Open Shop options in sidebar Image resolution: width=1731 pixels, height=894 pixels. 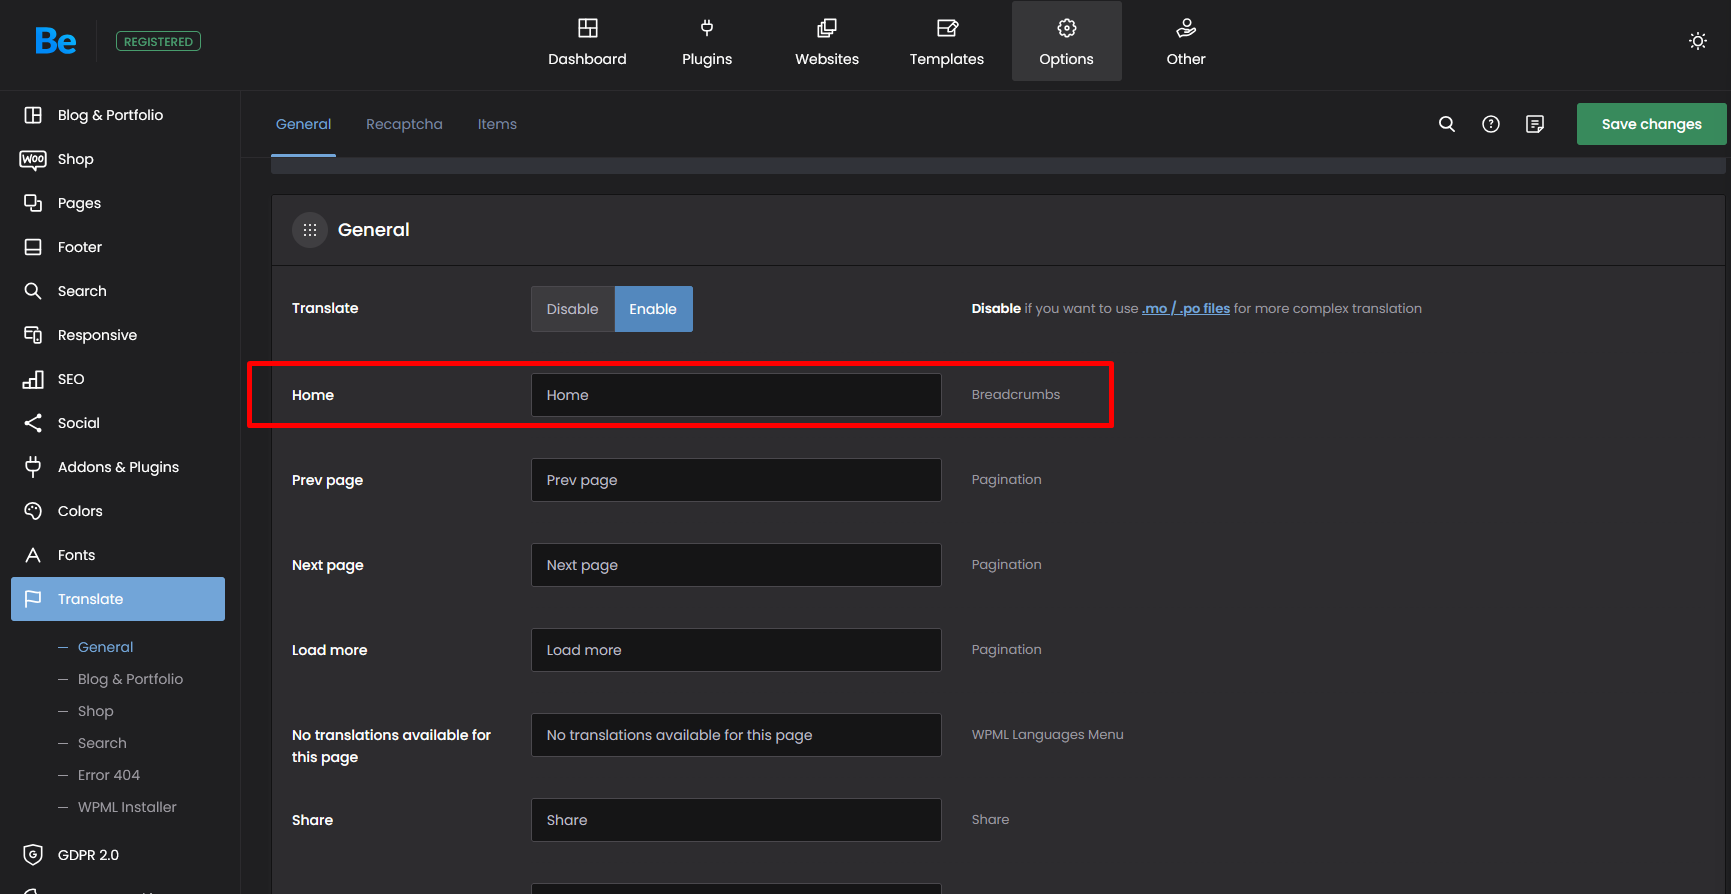tap(118, 159)
